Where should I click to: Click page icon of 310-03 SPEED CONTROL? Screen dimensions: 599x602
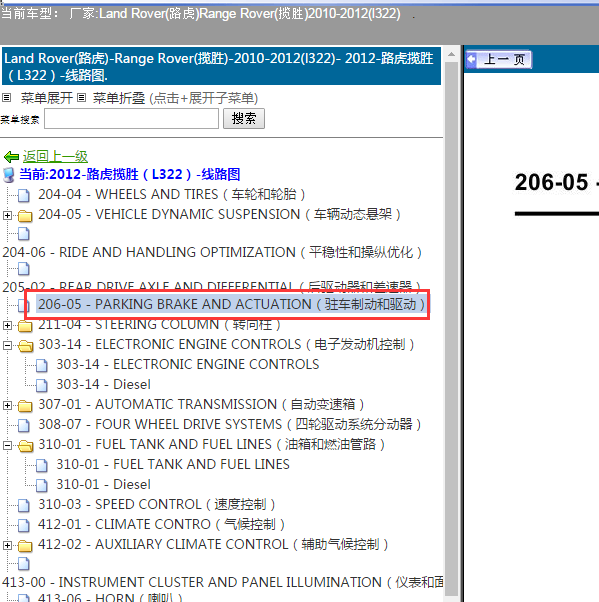24,506
